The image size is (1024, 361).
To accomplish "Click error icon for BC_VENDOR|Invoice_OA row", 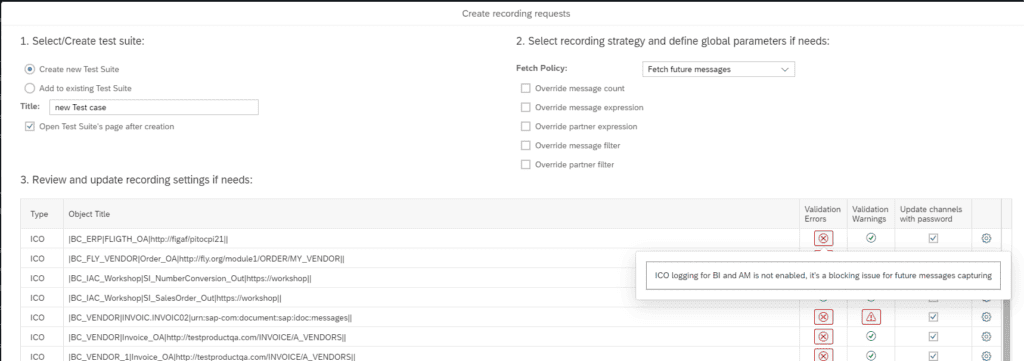I will coord(823,337).
